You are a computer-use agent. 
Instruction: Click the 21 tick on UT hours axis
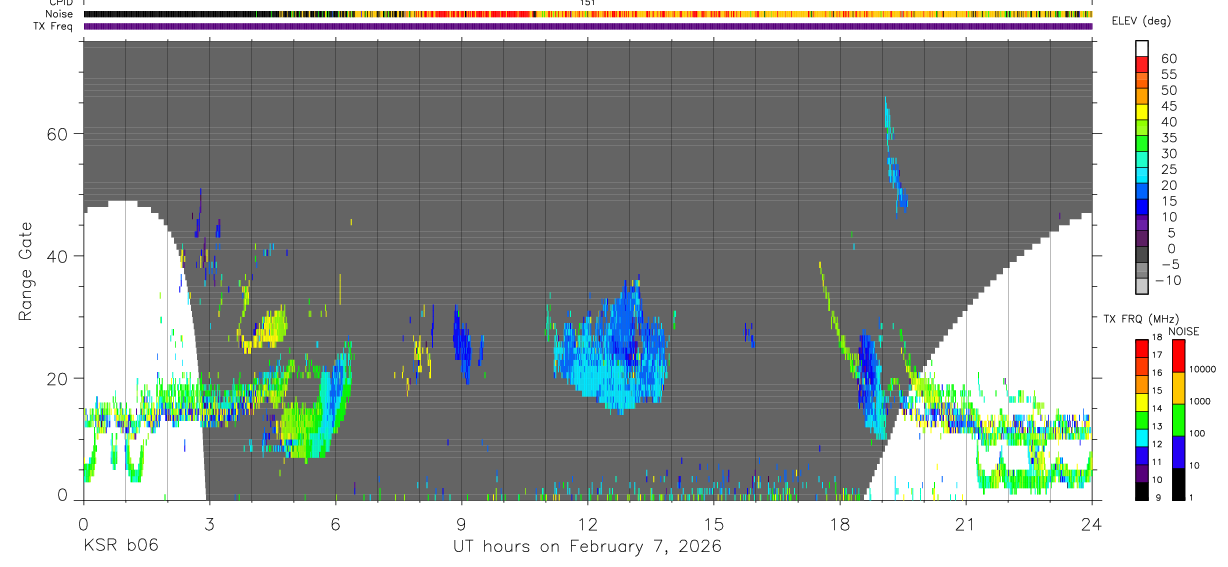[x=966, y=523]
